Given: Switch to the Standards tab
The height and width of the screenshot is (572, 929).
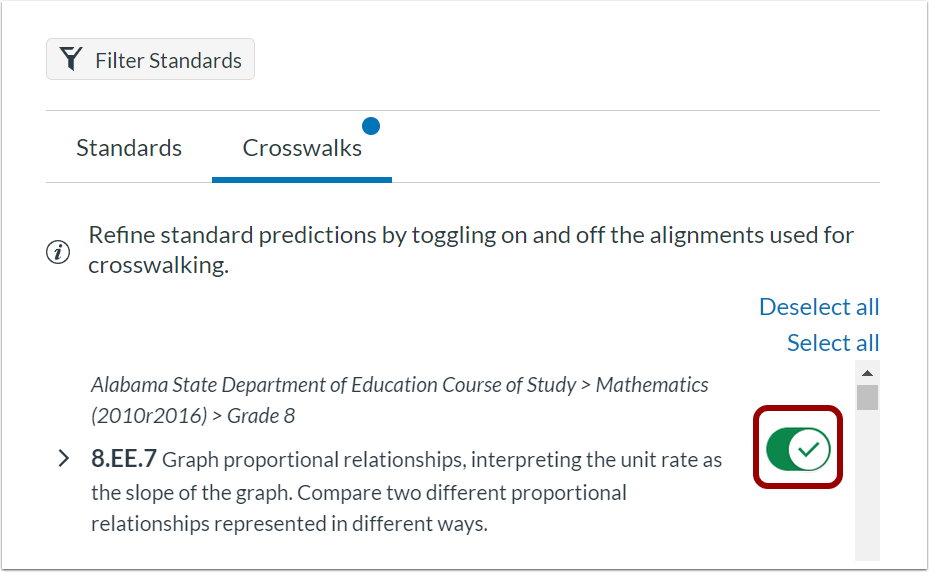Looking at the screenshot, I should coord(129,148).
